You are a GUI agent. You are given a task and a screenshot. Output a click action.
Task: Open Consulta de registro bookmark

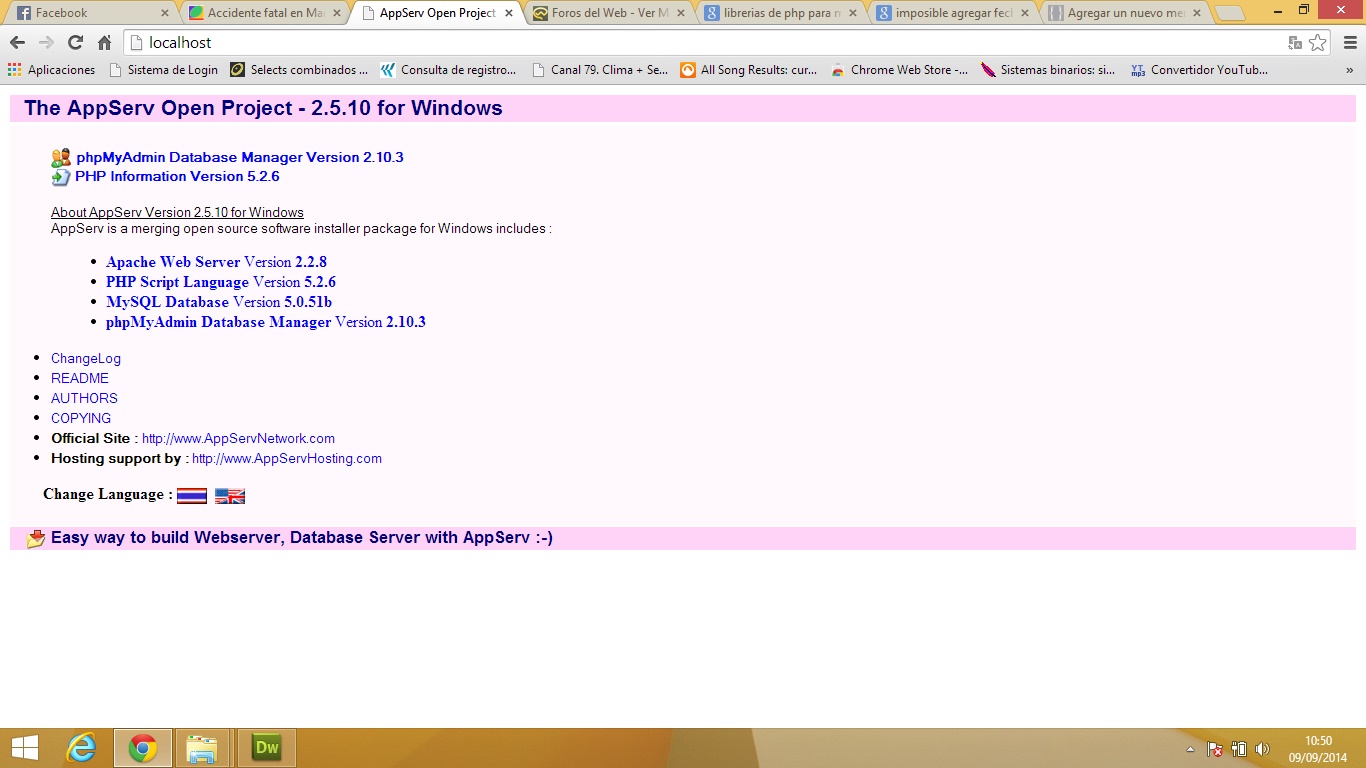pos(449,70)
